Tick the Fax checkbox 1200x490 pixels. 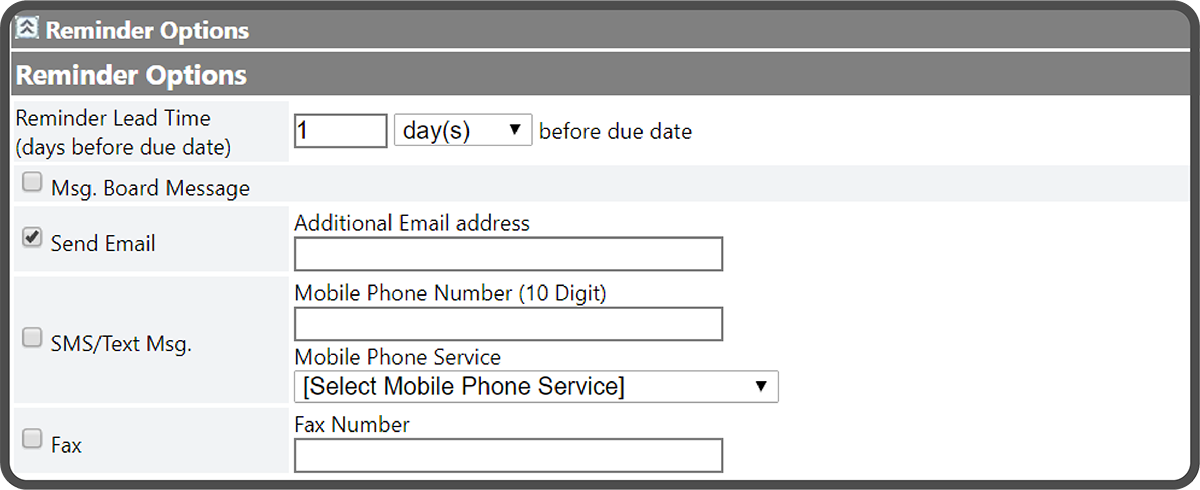(33, 439)
